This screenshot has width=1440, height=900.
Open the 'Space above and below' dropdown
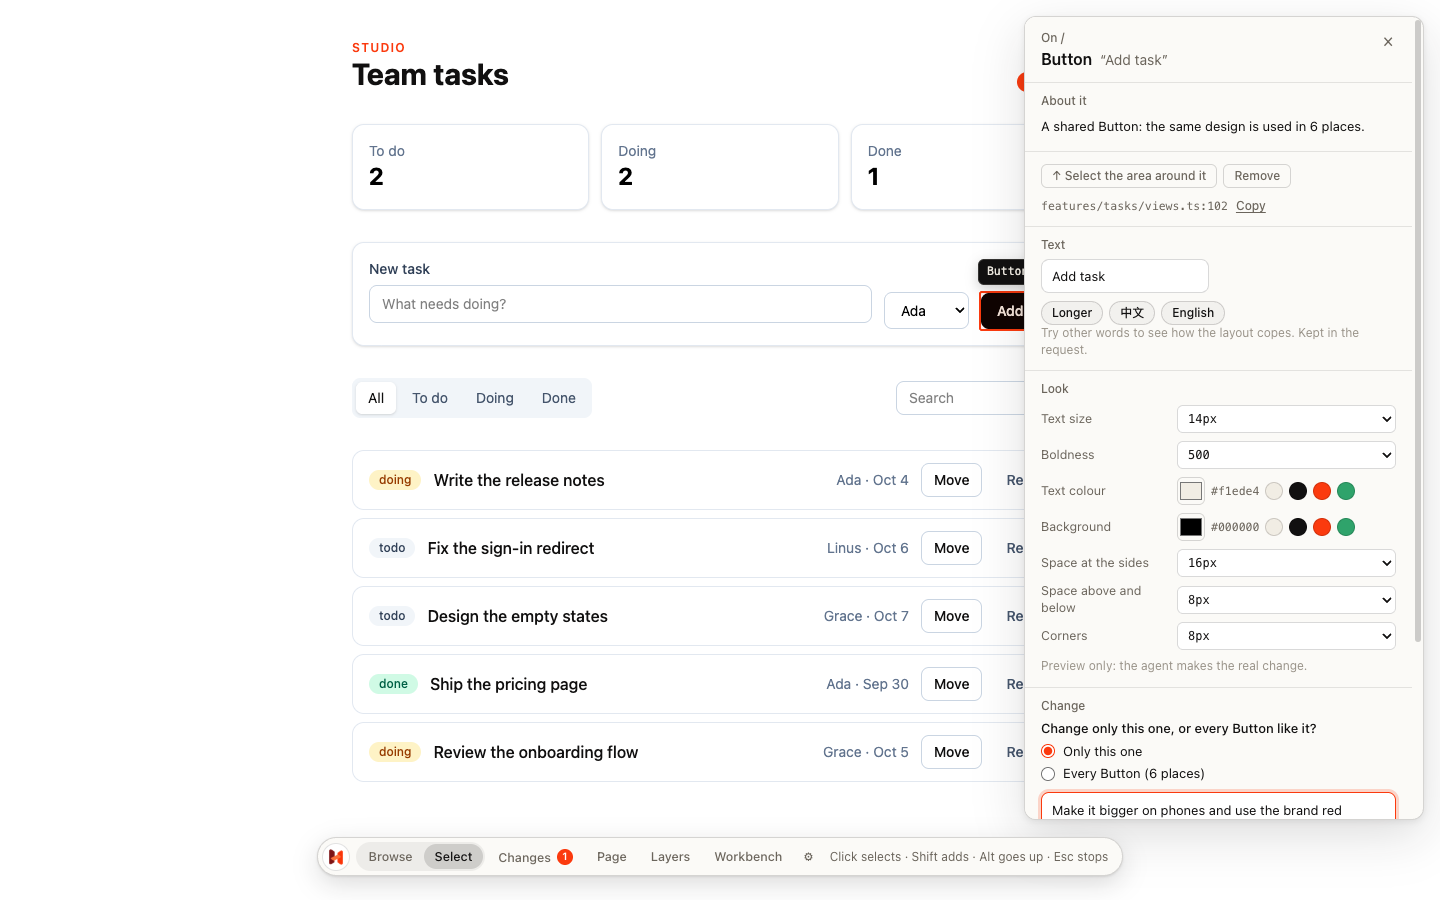[x=1286, y=600]
